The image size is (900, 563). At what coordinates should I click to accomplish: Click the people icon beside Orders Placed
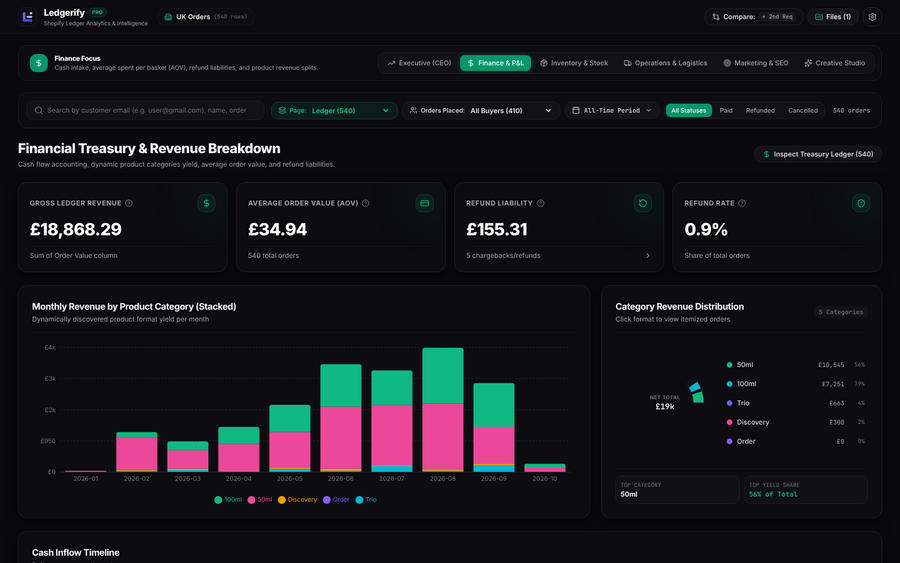coord(413,110)
